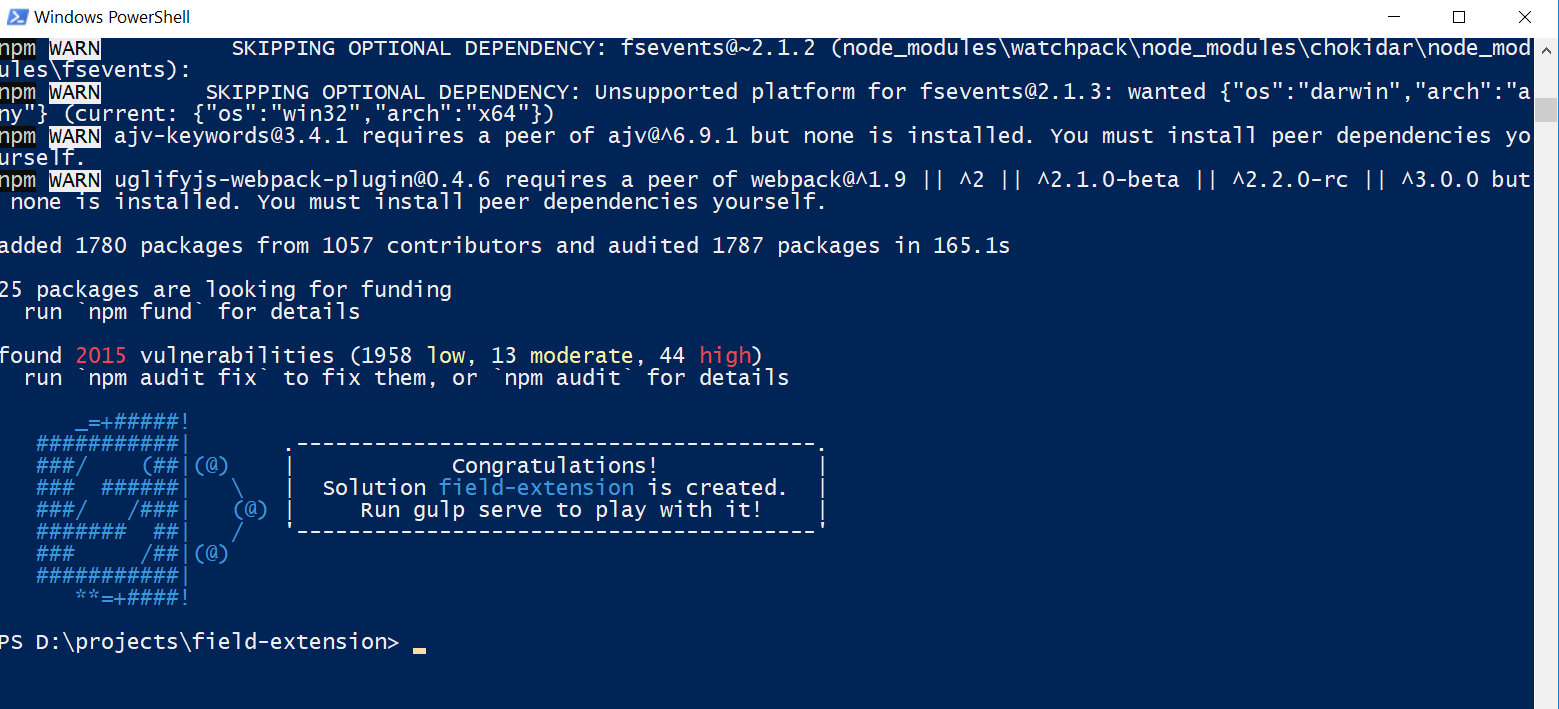Click the Windows PowerShell title text
This screenshot has width=1559, height=709.
click(x=112, y=17)
